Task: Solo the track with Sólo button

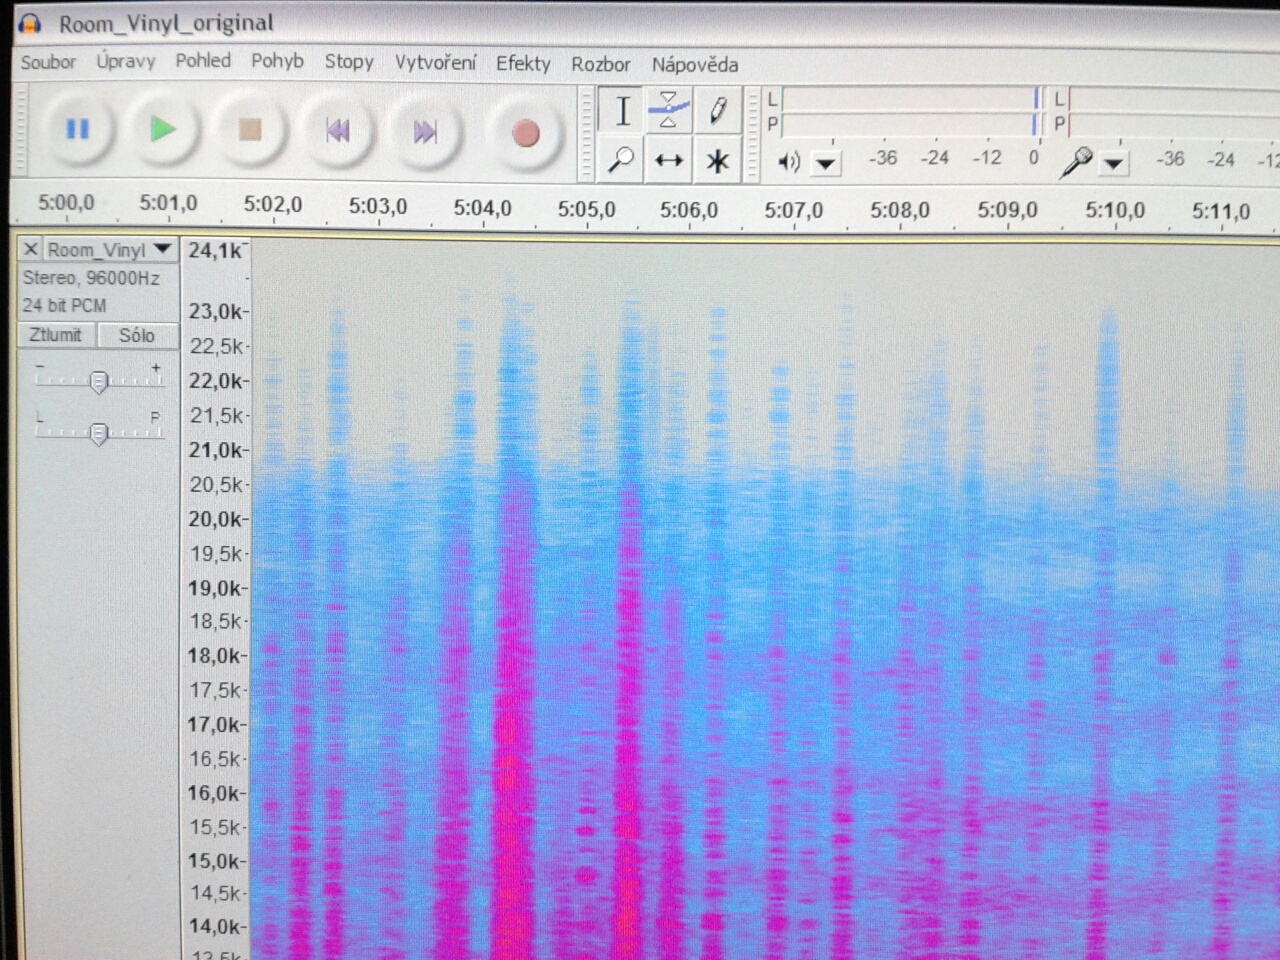Action: 137,336
